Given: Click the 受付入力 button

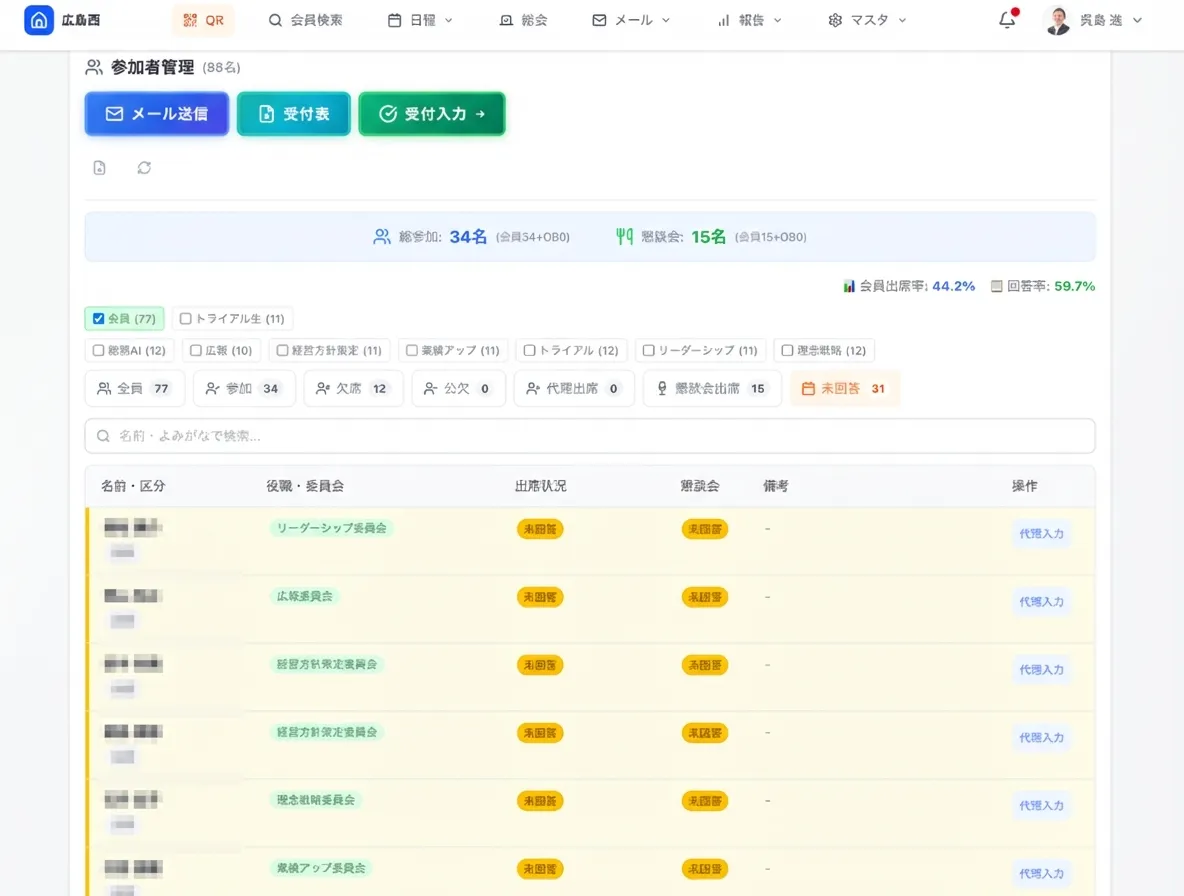Looking at the screenshot, I should (x=431, y=114).
